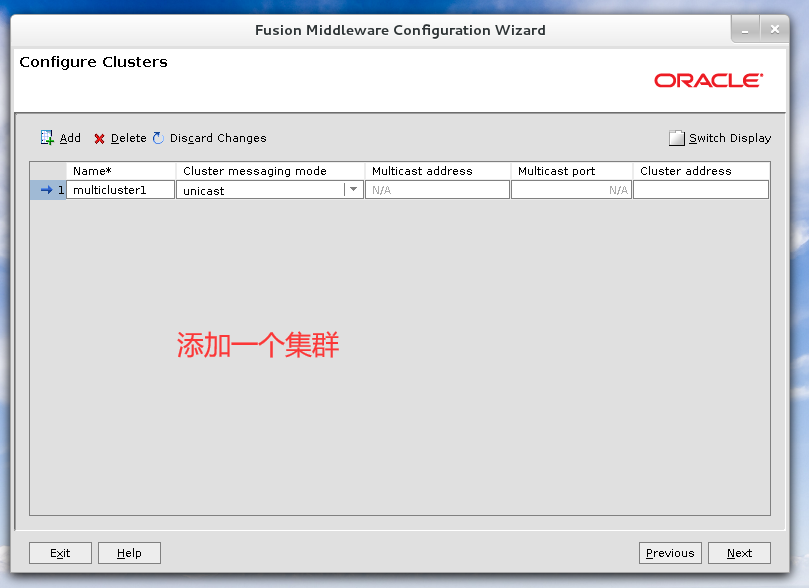
Task: Click the Multicast port column header
Action: point(572,171)
